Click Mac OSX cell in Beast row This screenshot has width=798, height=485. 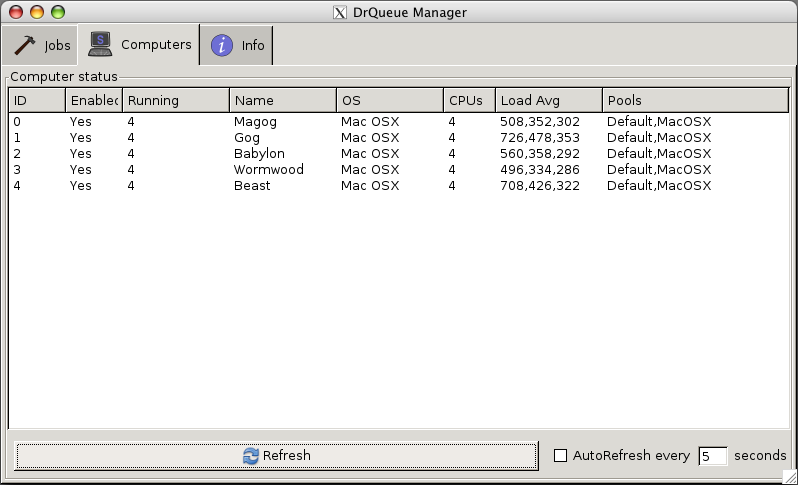tap(370, 186)
